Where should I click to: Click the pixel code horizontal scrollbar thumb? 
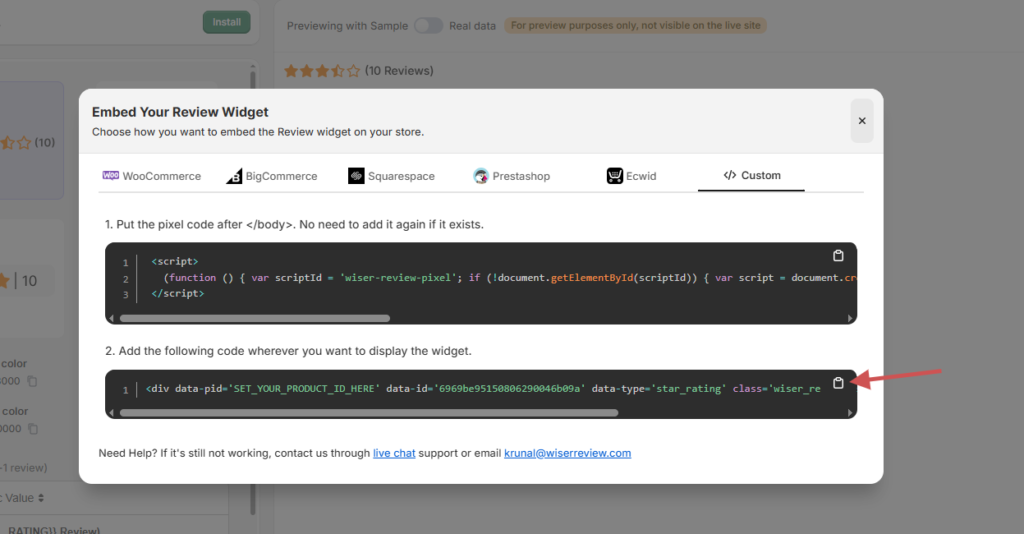(x=254, y=318)
